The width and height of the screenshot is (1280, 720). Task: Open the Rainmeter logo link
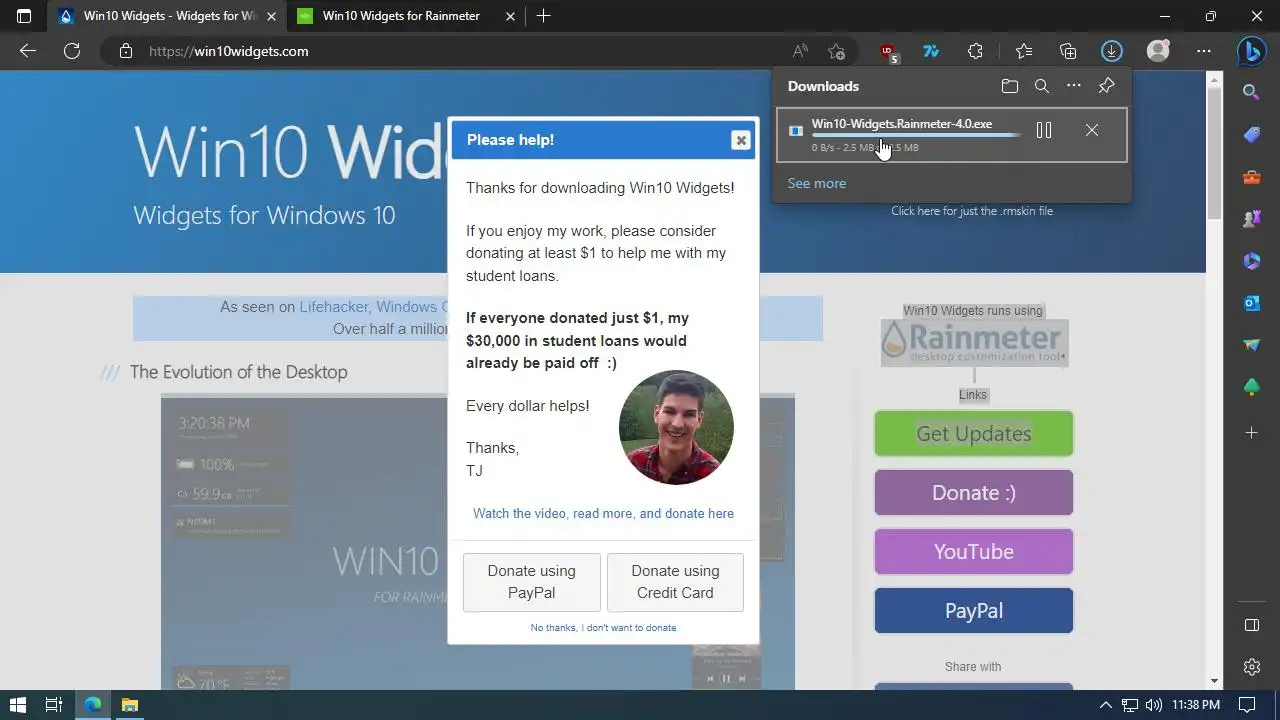coord(974,343)
